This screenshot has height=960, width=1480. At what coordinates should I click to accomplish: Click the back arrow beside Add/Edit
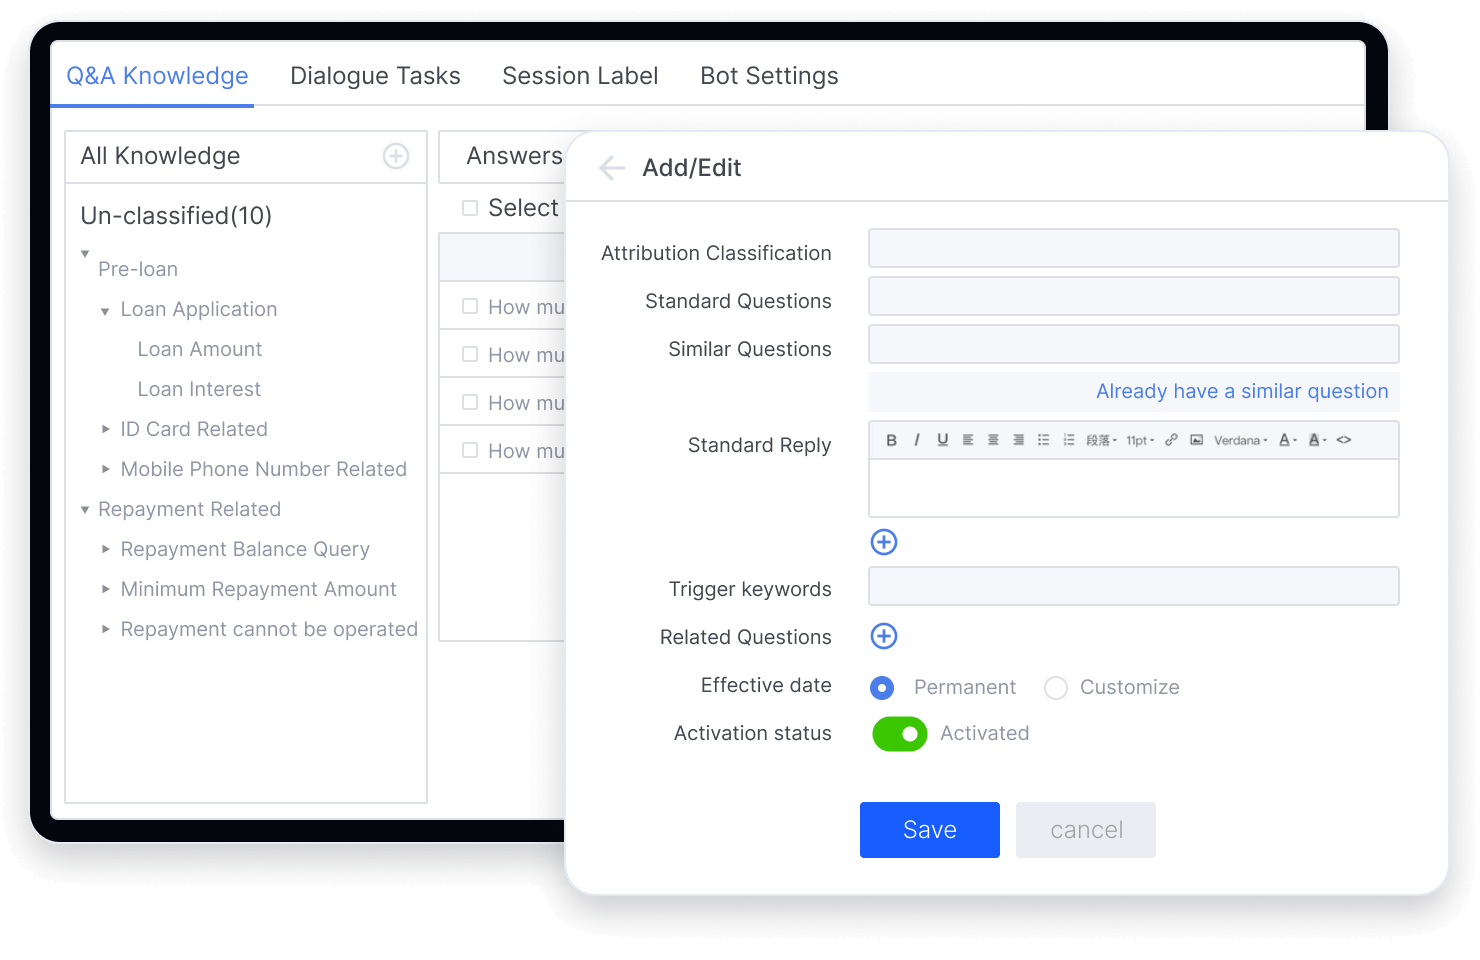point(612,168)
